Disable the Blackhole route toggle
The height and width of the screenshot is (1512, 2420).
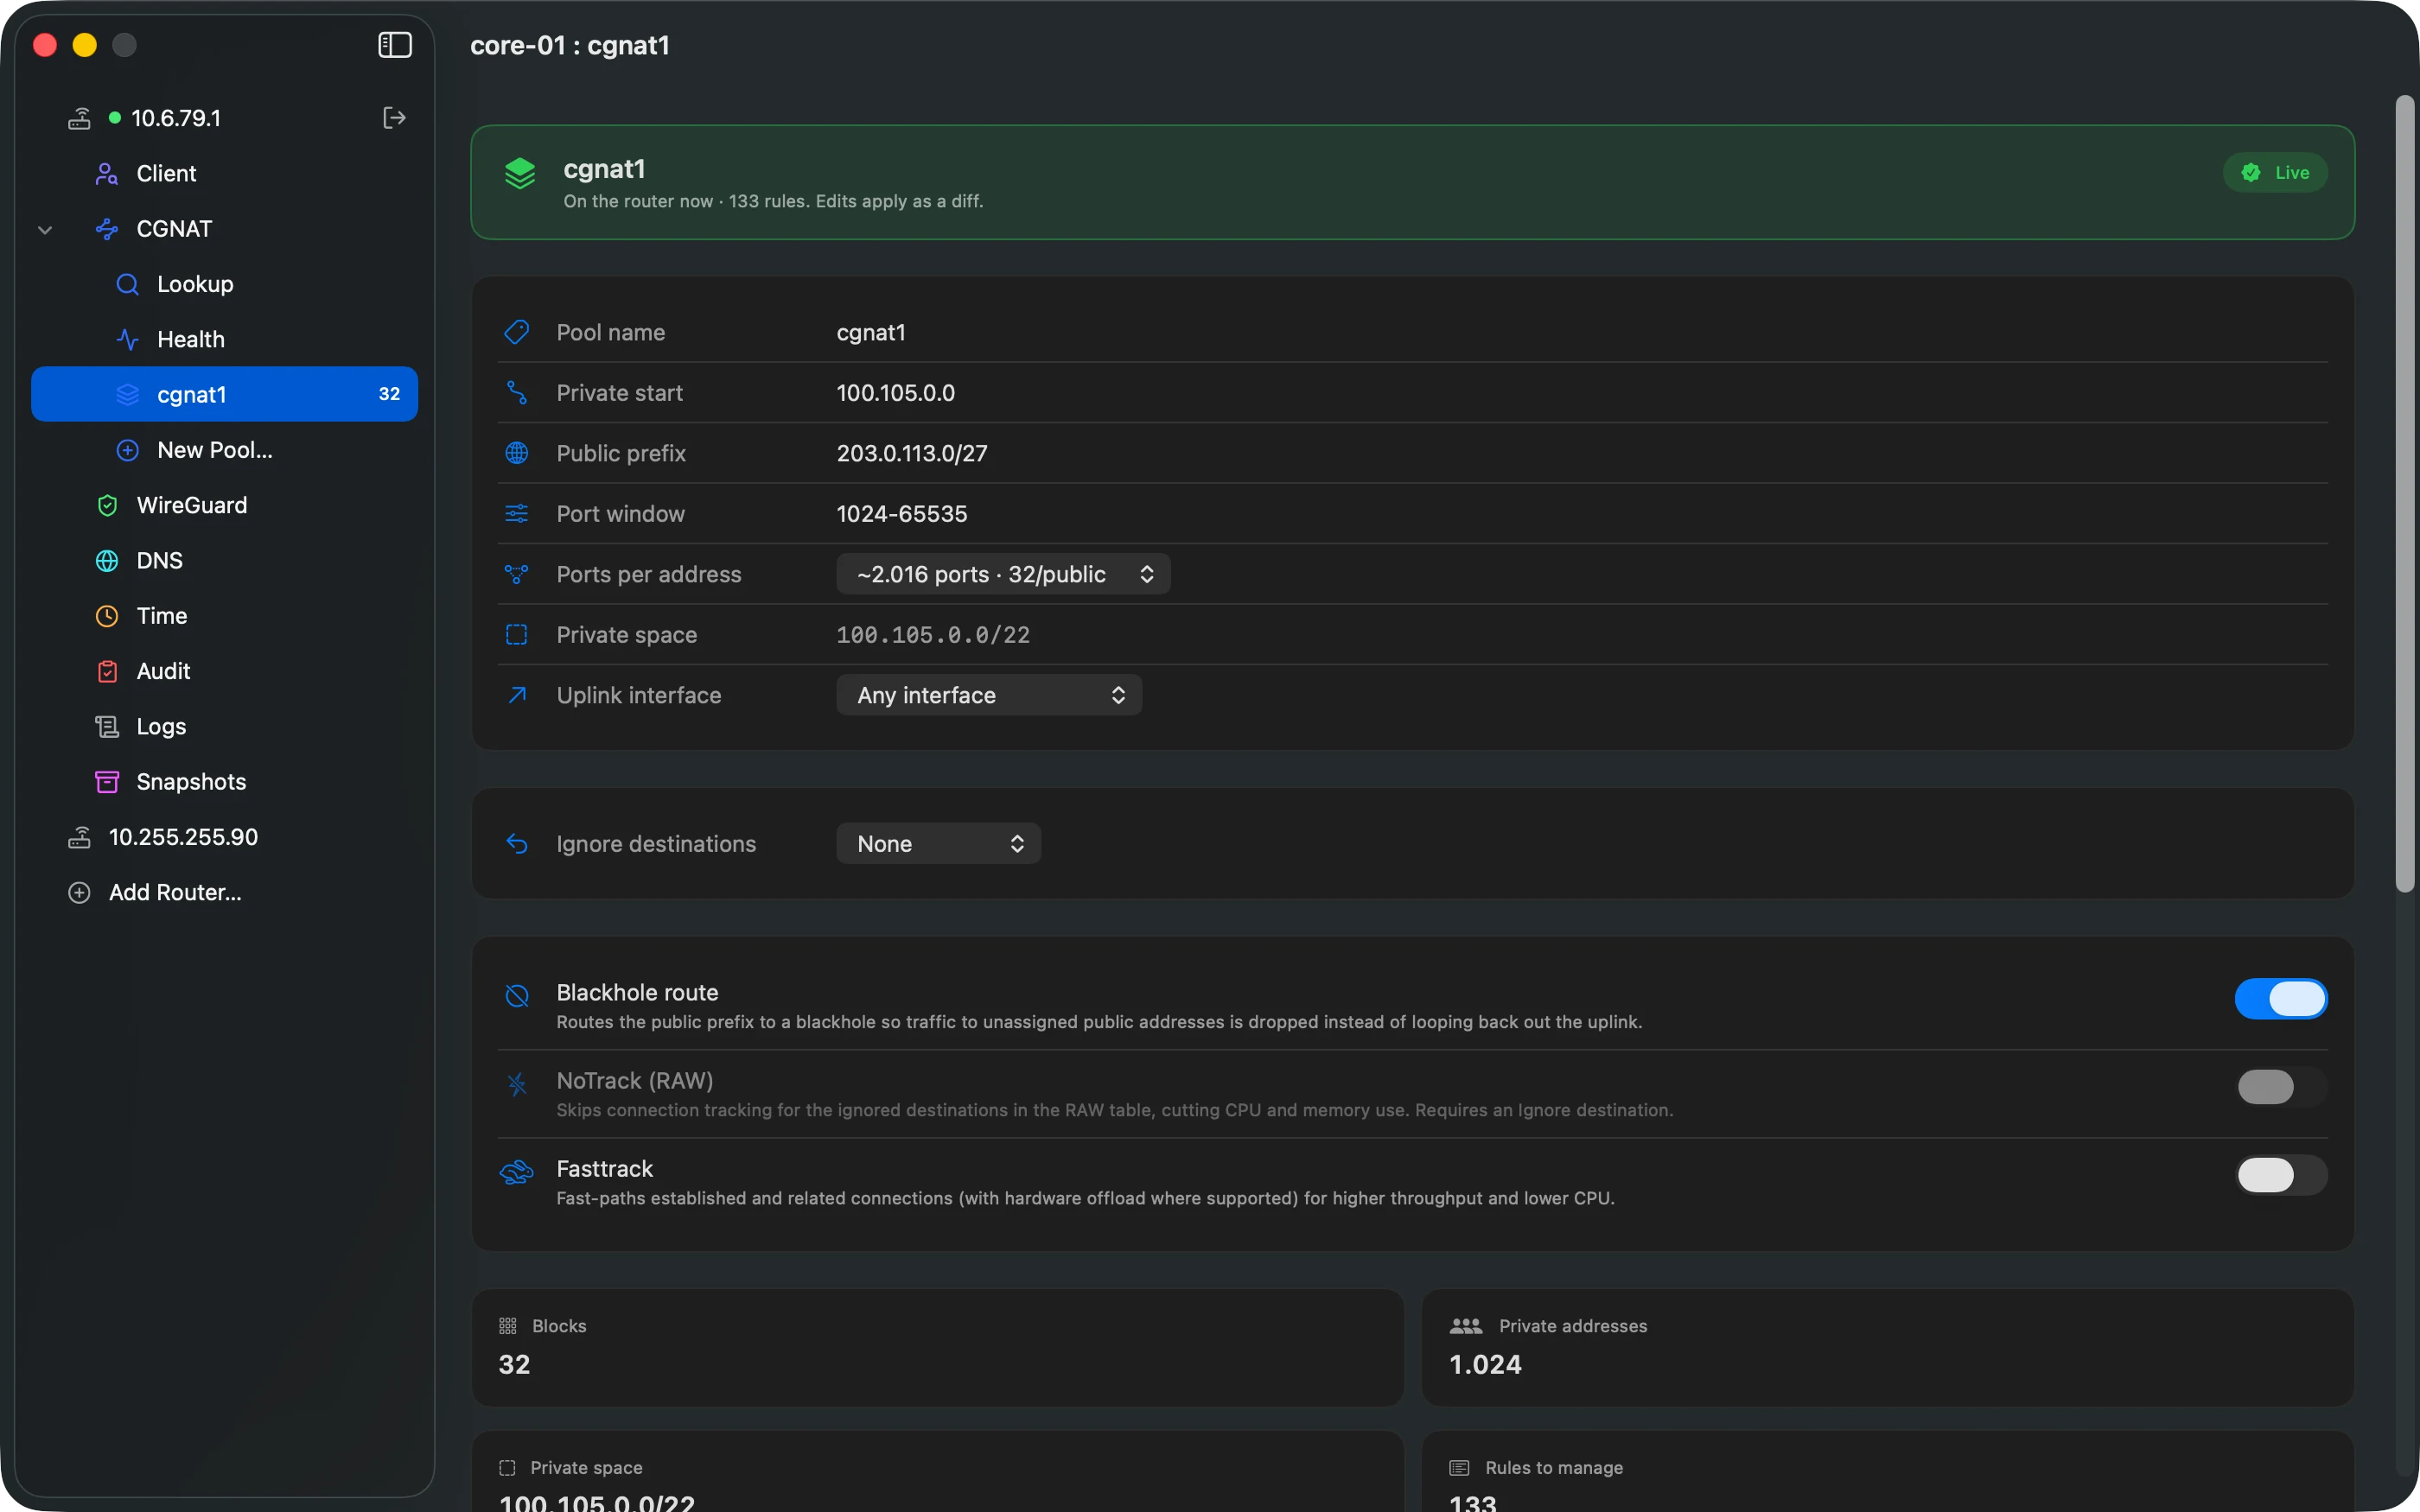tap(2281, 999)
